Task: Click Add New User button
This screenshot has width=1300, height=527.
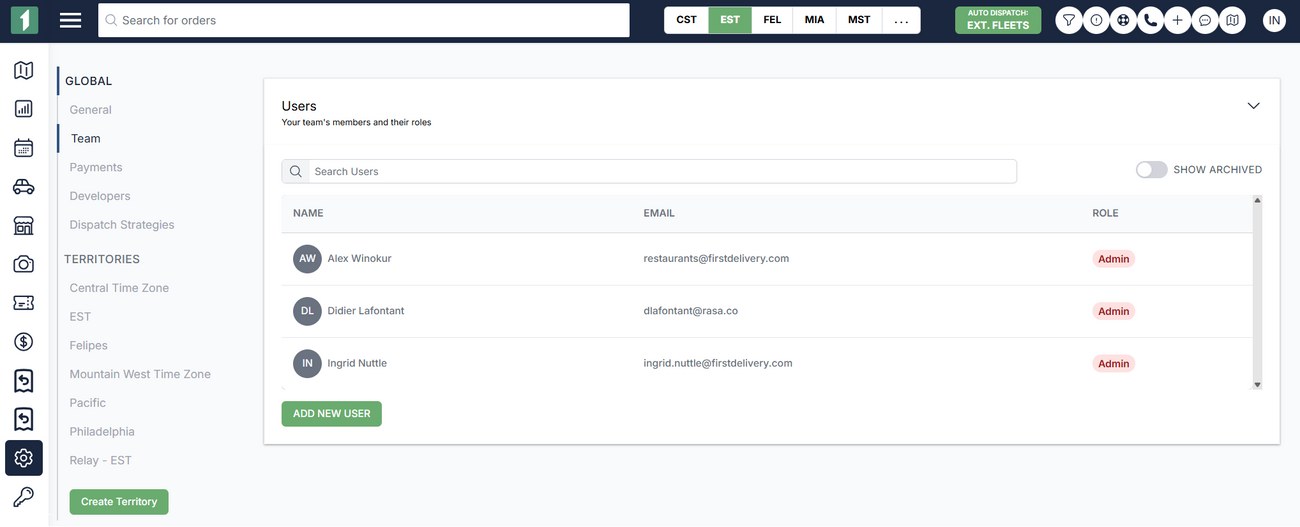Action: click(x=332, y=413)
